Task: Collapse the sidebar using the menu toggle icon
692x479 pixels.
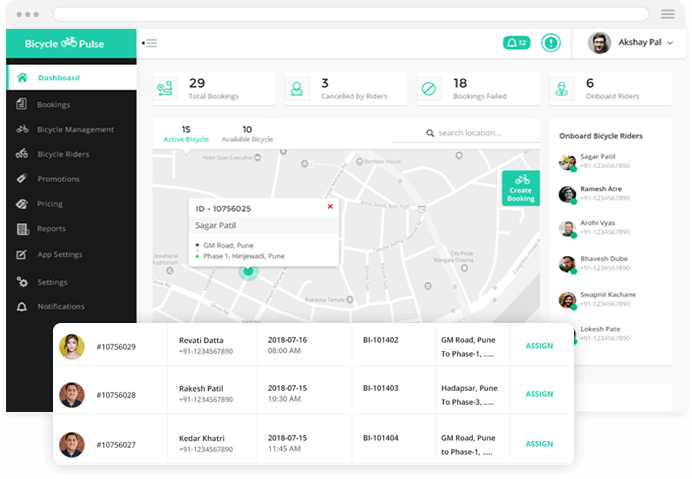Action: [150, 43]
